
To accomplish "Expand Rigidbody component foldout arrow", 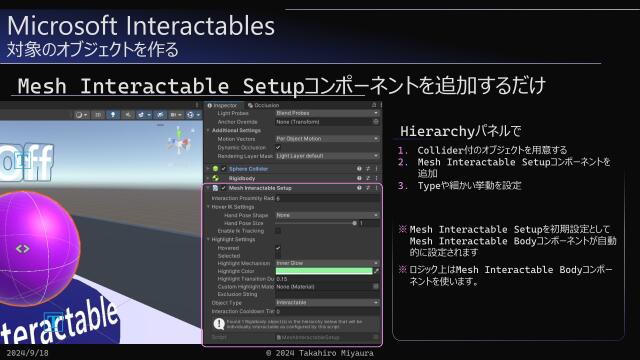I will click(x=208, y=178).
